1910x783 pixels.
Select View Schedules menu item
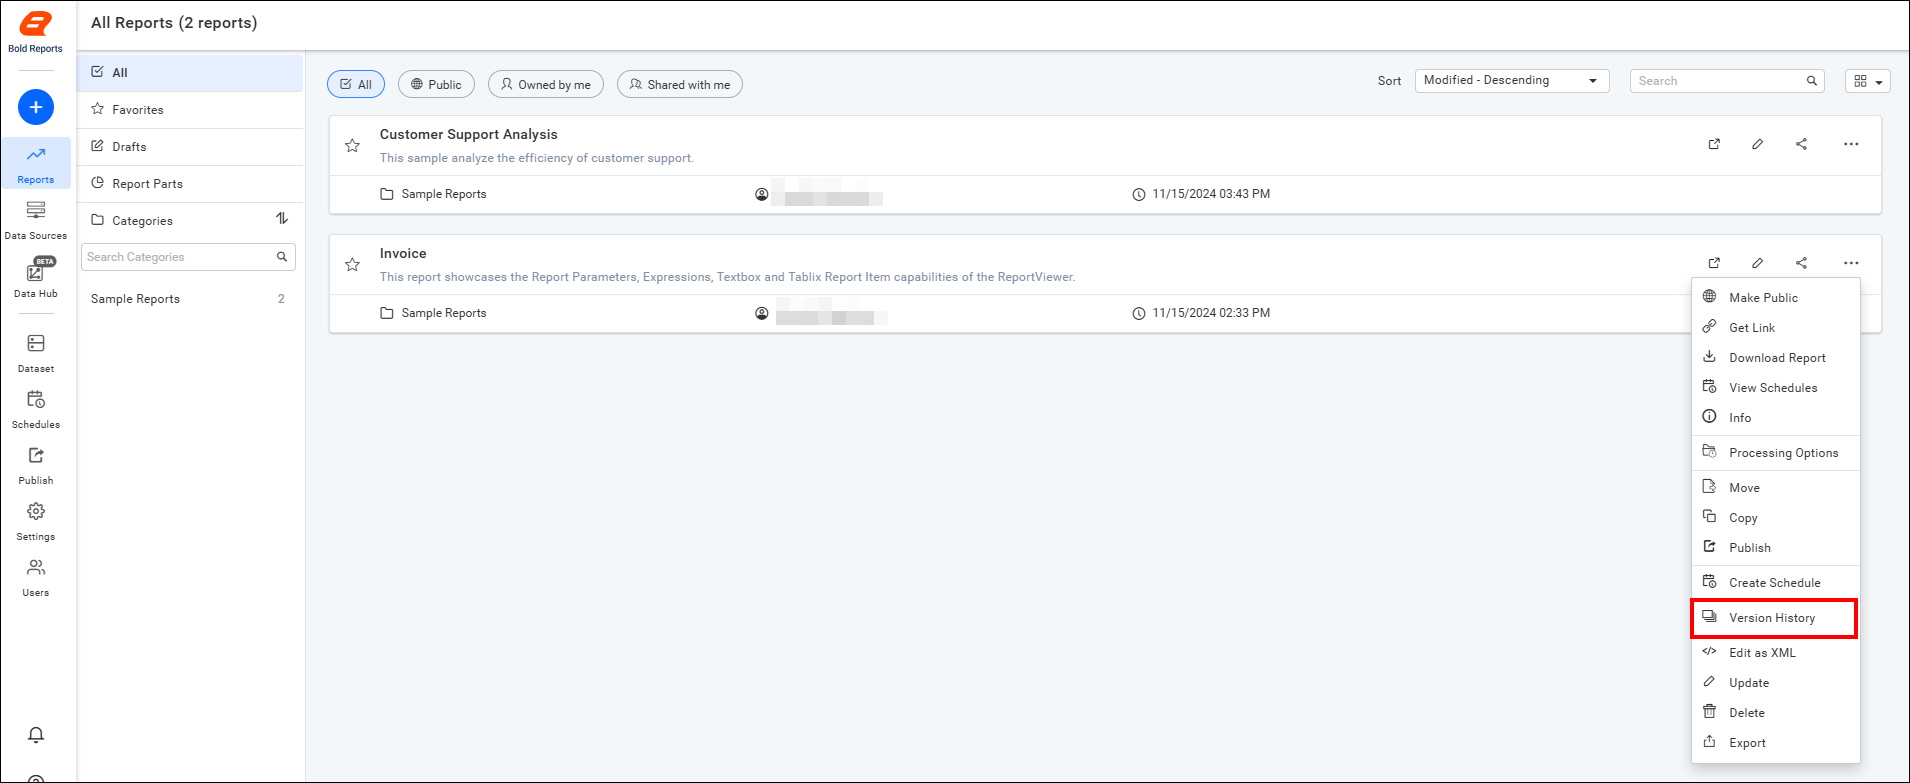click(1775, 388)
